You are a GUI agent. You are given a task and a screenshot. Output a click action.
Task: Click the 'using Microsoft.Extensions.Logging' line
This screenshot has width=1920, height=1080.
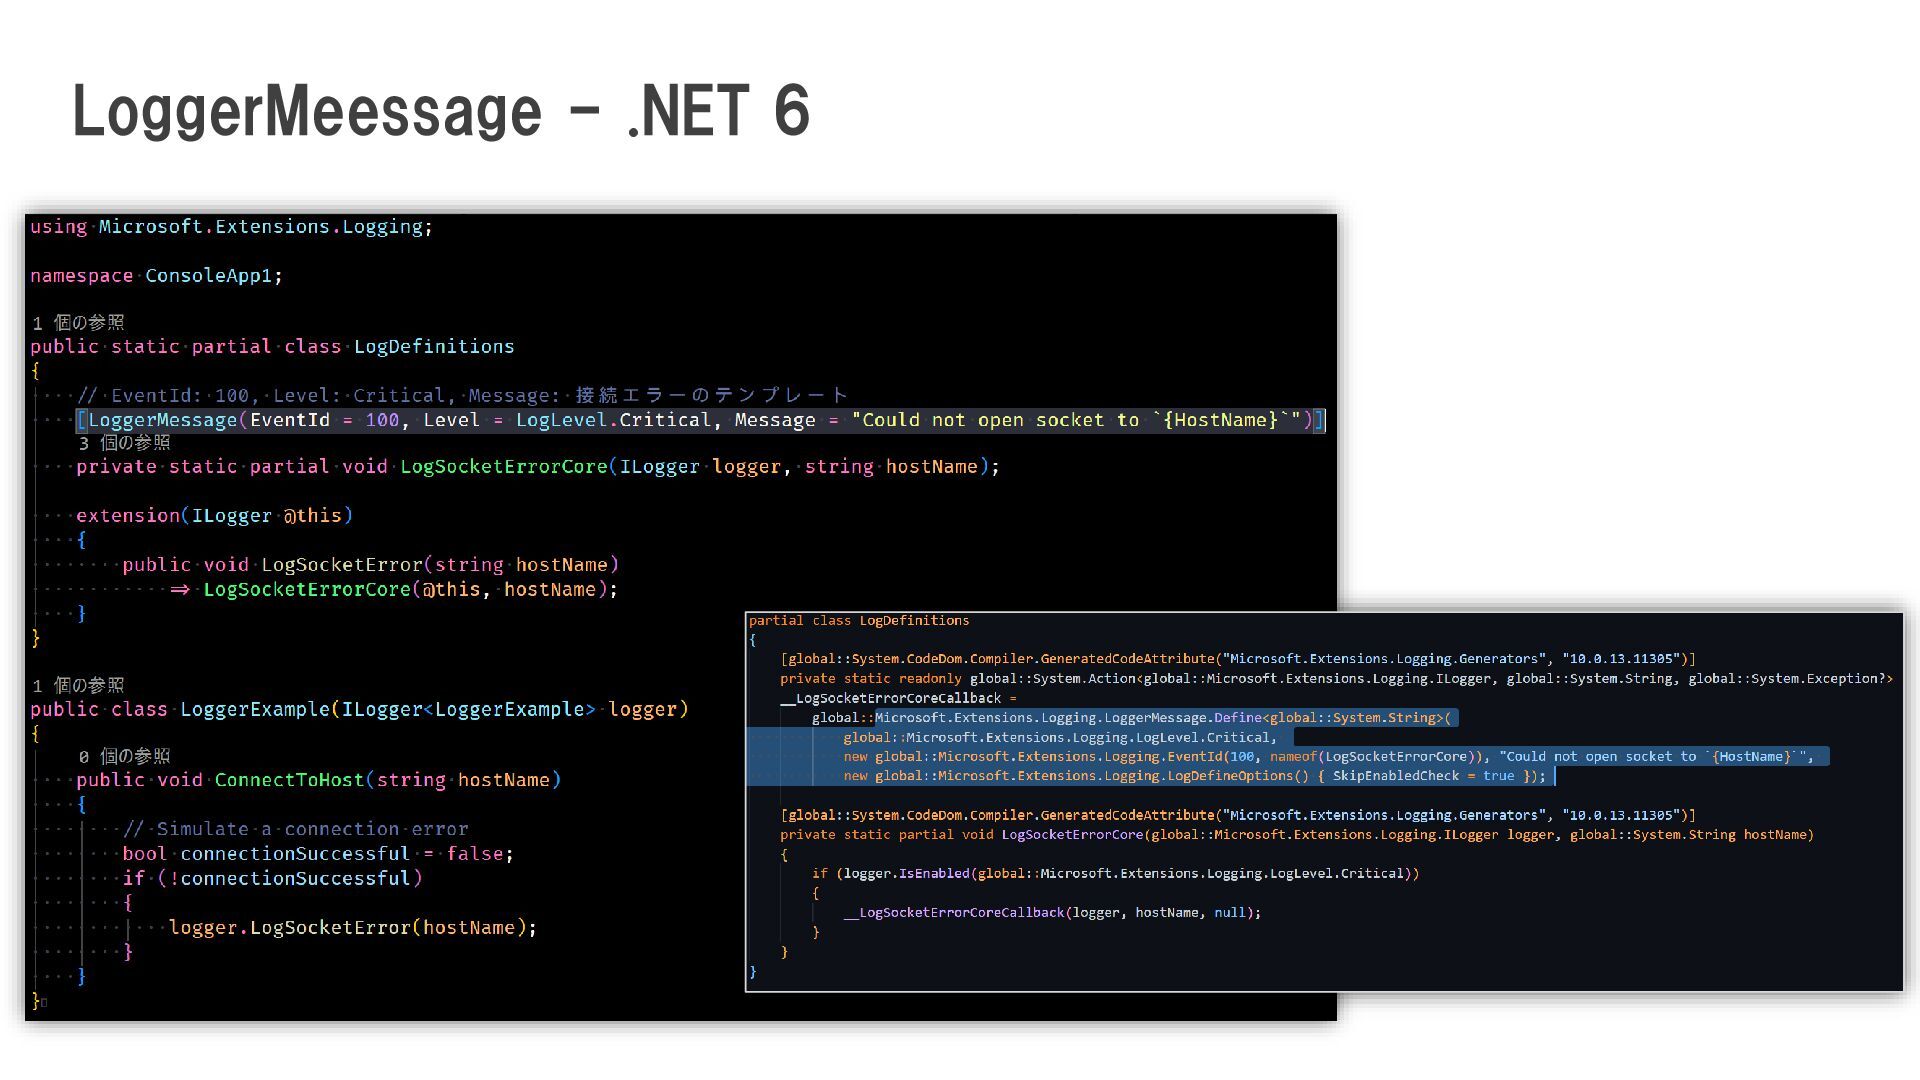pos(230,227)
